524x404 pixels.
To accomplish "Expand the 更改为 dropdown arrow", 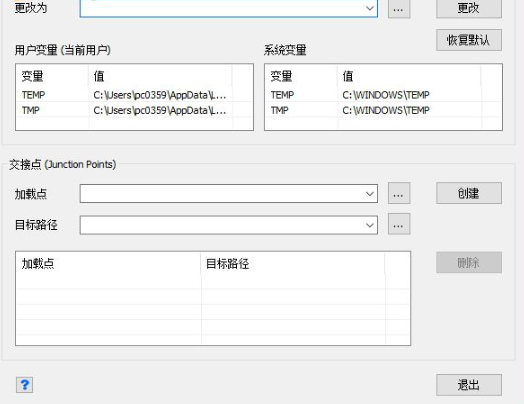I will [x=370, y=8].
